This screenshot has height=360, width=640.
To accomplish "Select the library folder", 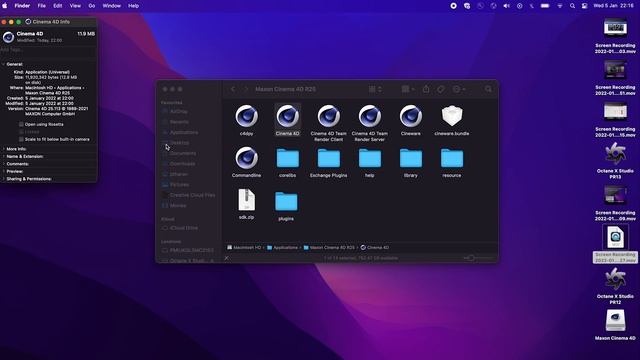I will 411,158.
